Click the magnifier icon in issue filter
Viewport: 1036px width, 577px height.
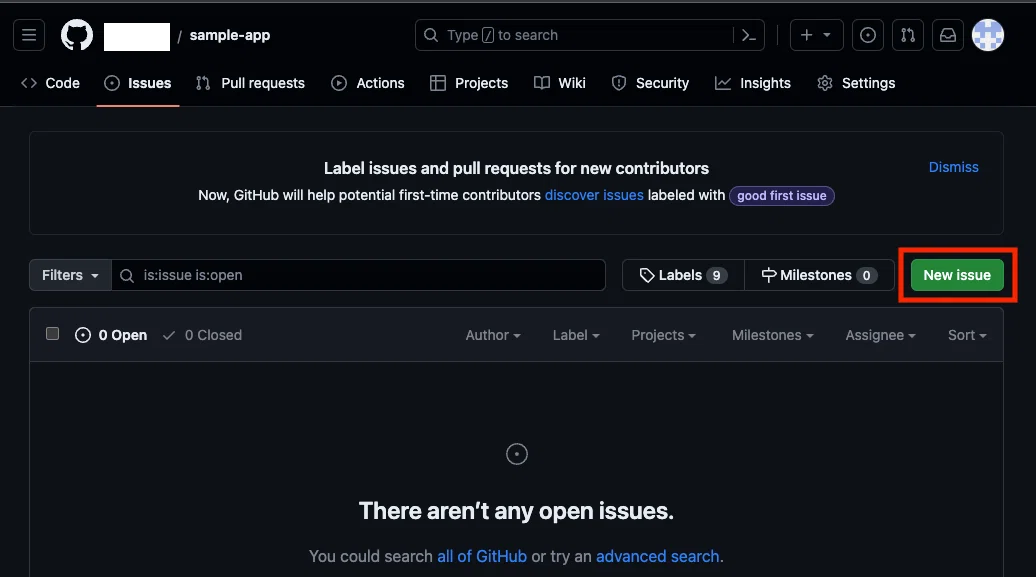click(127, 276)
